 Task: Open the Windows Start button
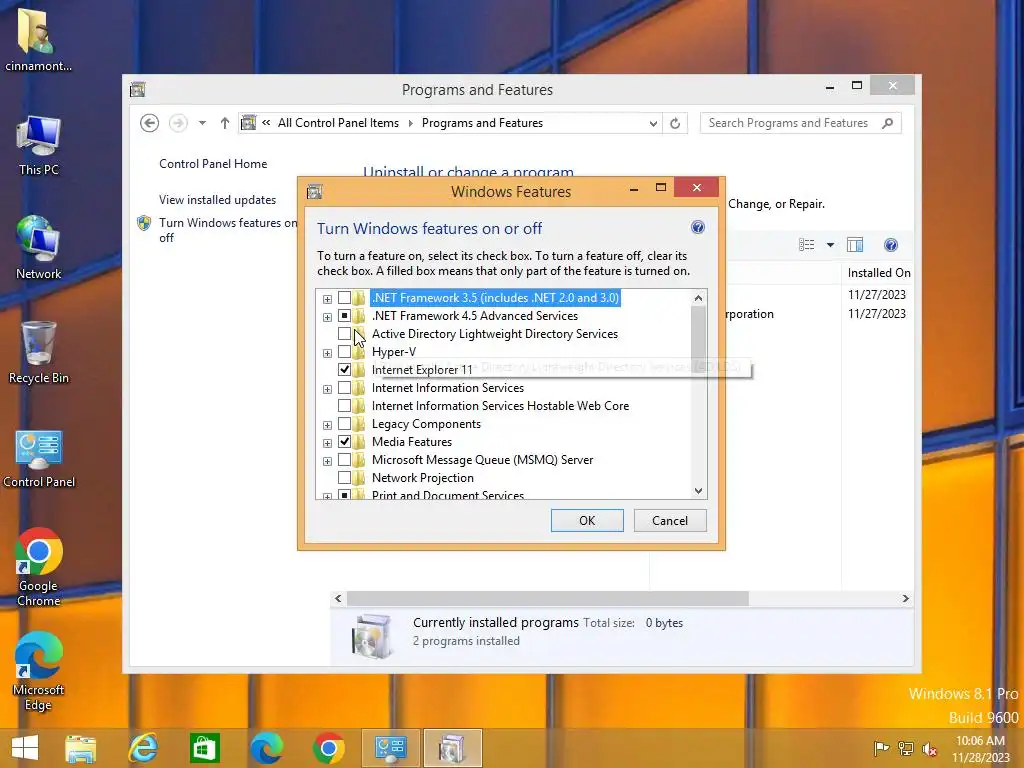click(x=25, y=748)
